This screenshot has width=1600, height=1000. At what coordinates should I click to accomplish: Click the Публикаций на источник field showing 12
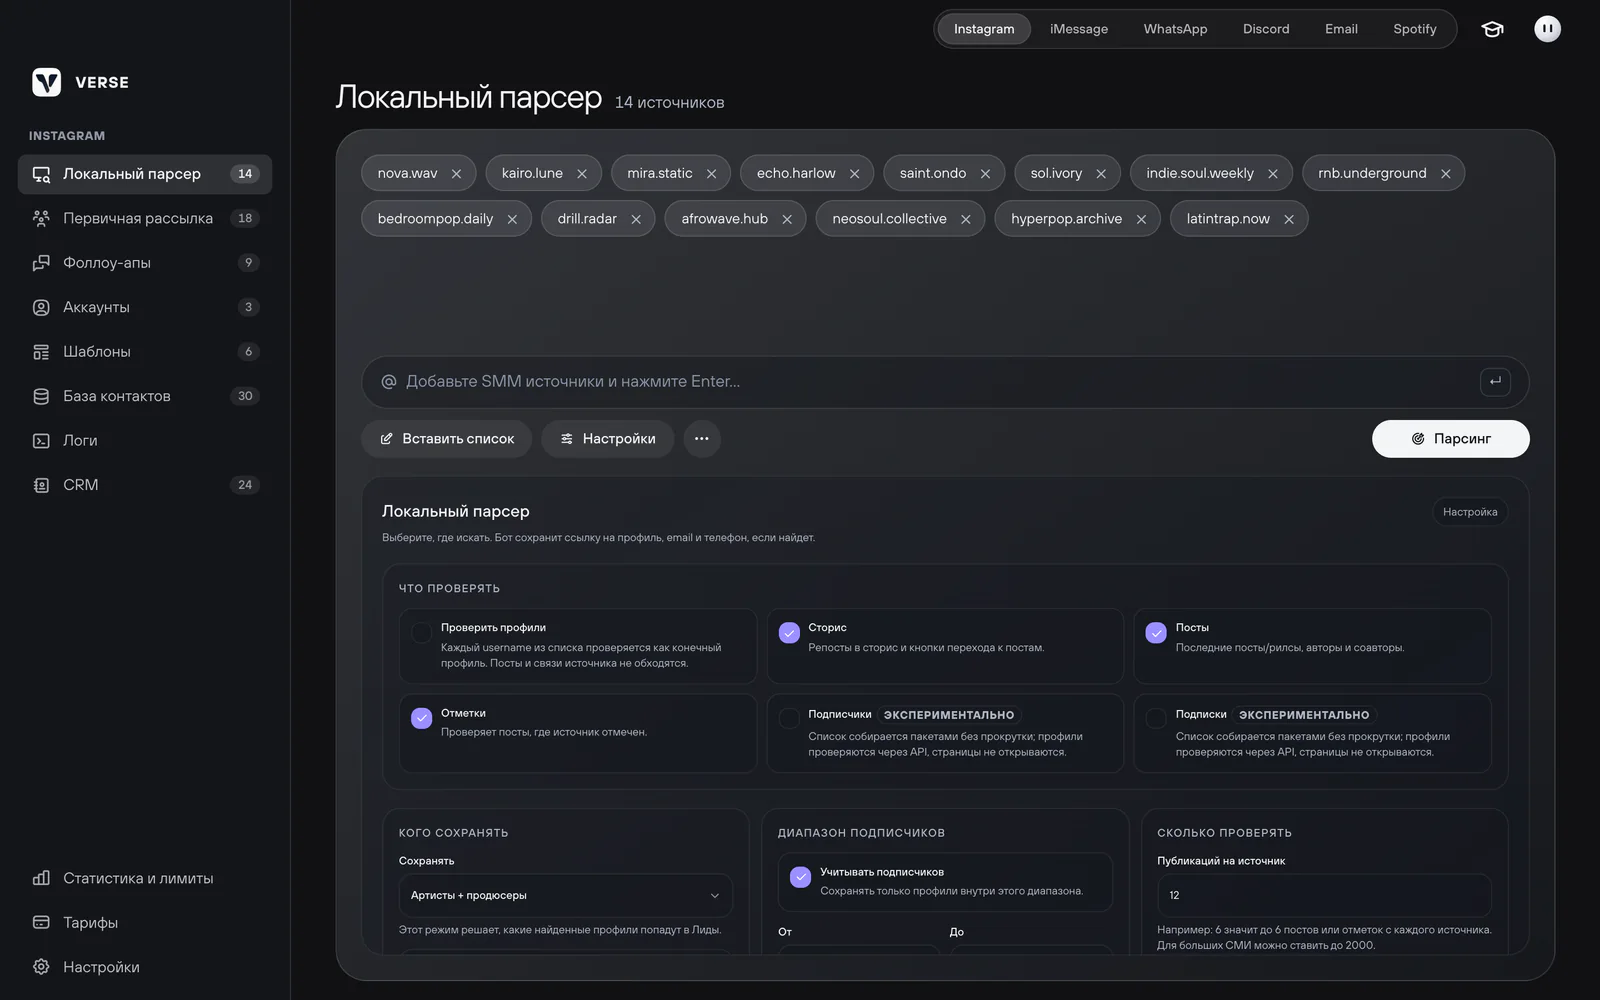click(x=1324, y=895)
